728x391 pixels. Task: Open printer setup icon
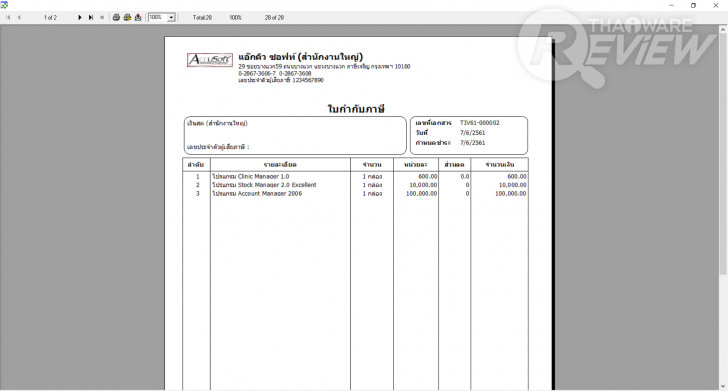coord(127,18)
